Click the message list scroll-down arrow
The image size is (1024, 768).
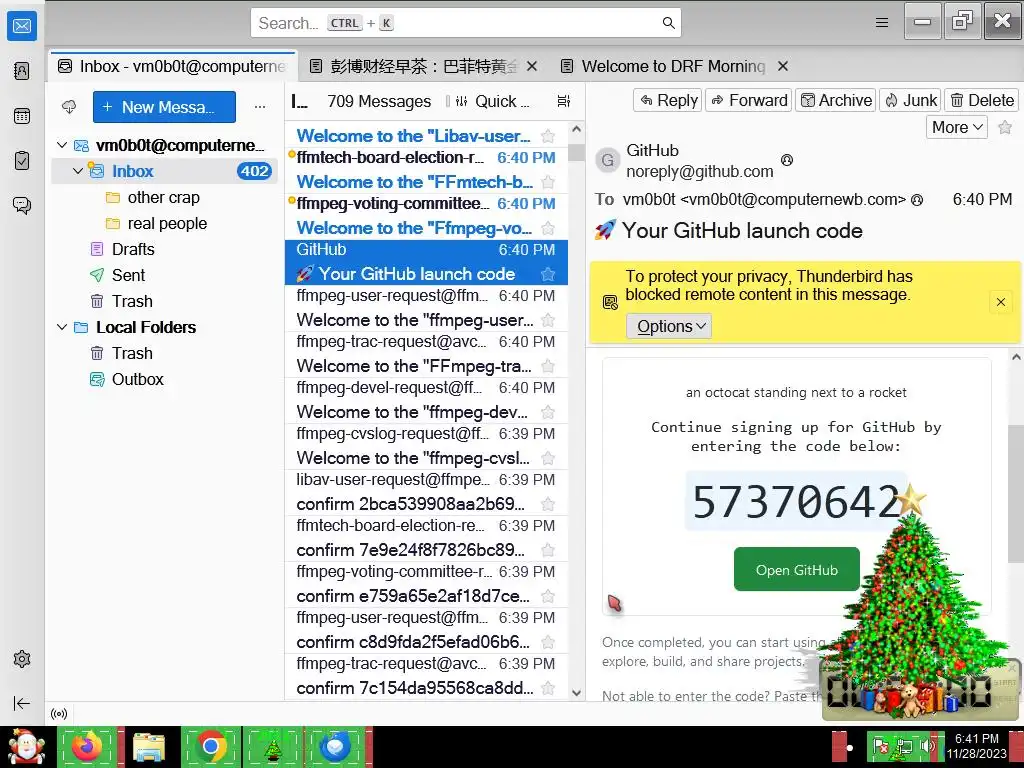coord(576,692)
